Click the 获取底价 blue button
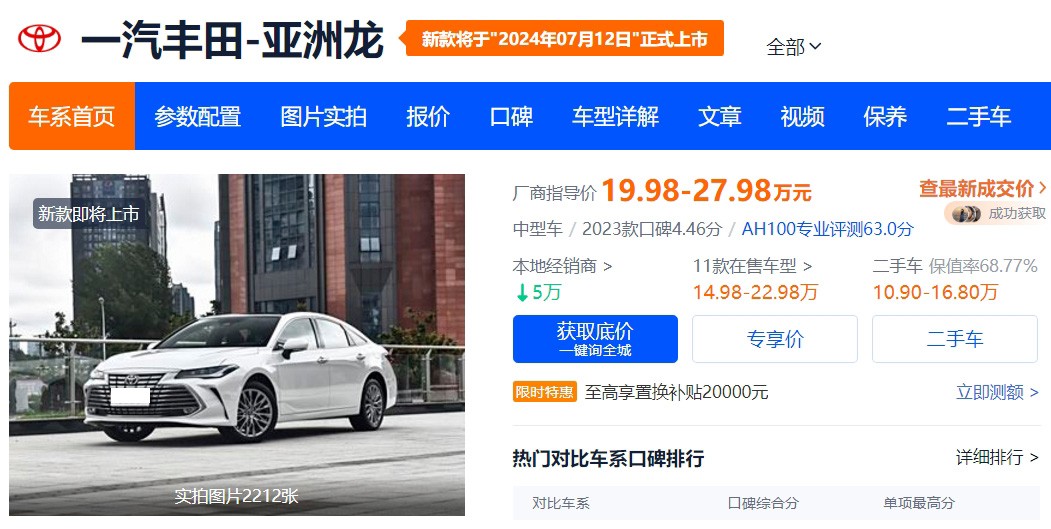Viewport: 1051px width, 529px height. [595, 339]
